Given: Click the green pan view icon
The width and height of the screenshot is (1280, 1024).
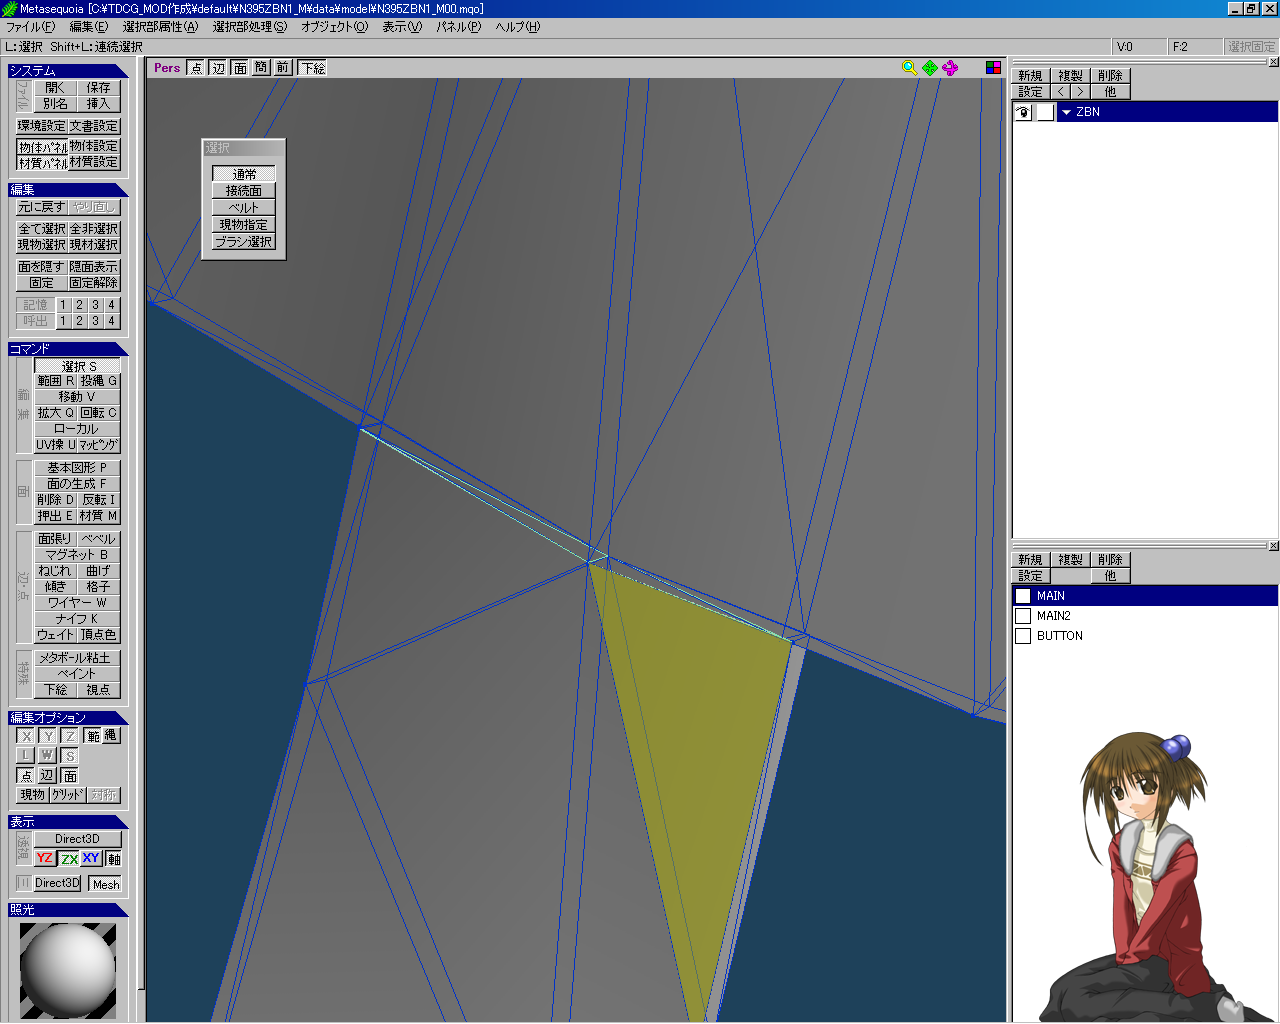Looking at the screenshot, I should [930, 68].
